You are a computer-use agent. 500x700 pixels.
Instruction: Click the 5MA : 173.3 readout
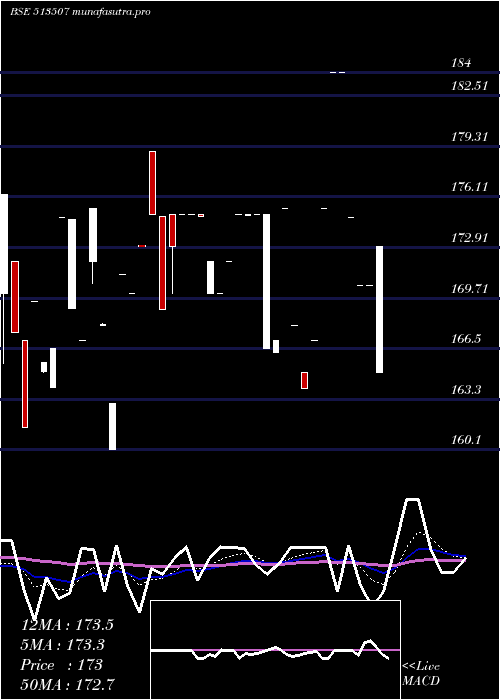pyautogui.click(x=62, y=645)
